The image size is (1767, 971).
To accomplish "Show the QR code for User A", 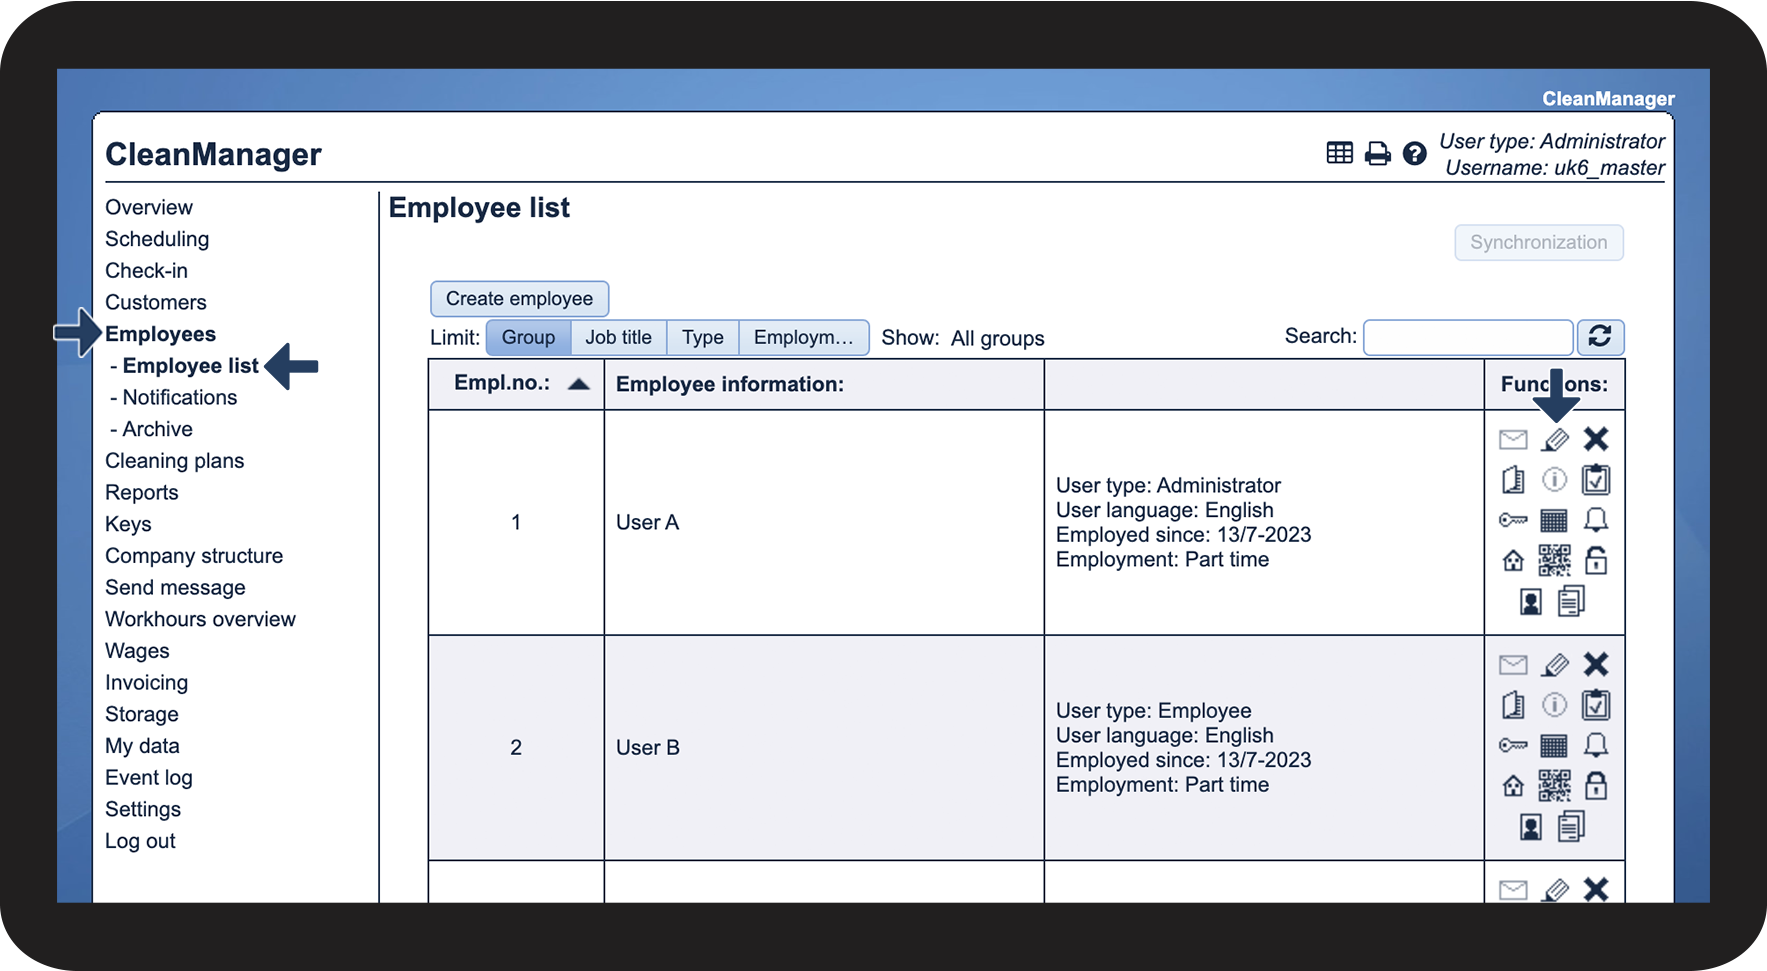I will [1554, 561].
